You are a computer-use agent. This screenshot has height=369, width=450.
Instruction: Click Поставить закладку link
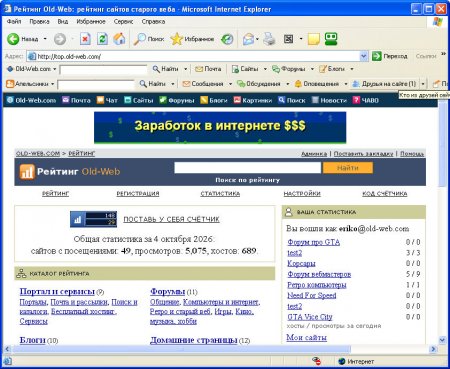[x=363, y=154]
